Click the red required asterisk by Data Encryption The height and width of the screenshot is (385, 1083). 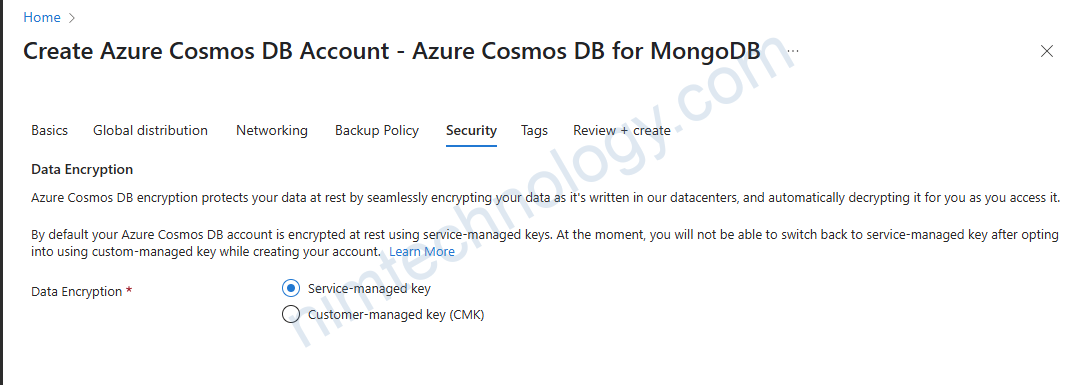pos(128,290)
